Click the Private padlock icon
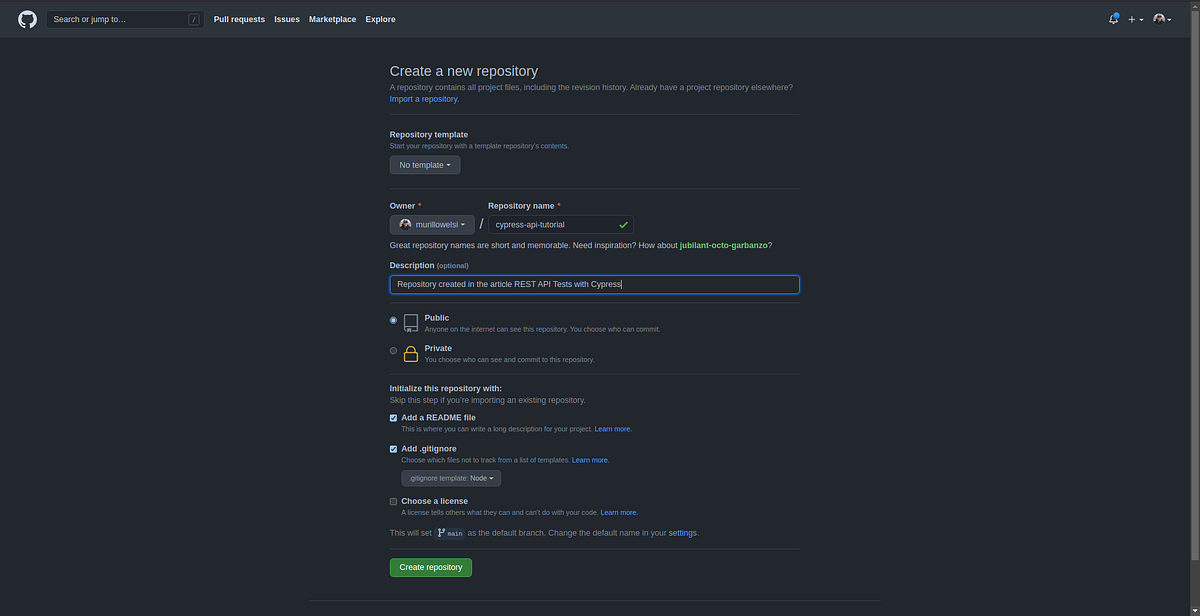The height and width of the screenshot is (616, 1200). pos(411,353)
